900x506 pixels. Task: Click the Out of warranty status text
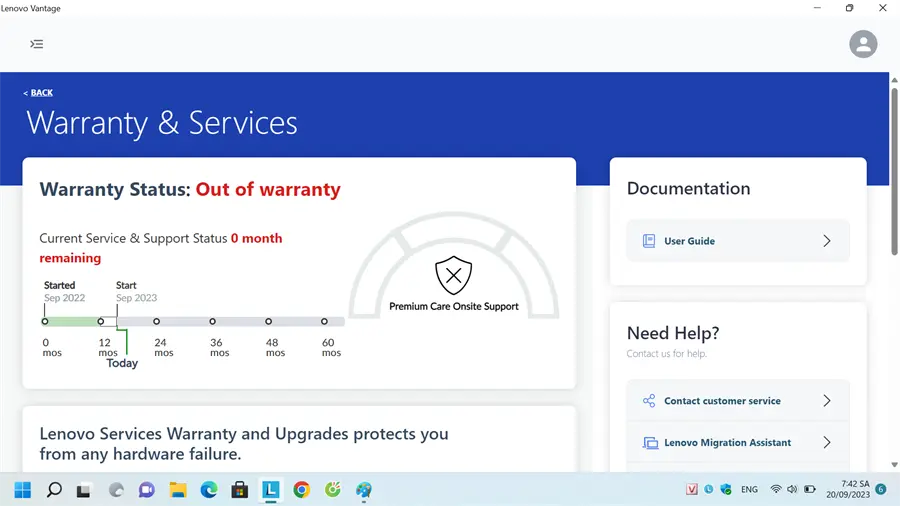coord(268,189)
